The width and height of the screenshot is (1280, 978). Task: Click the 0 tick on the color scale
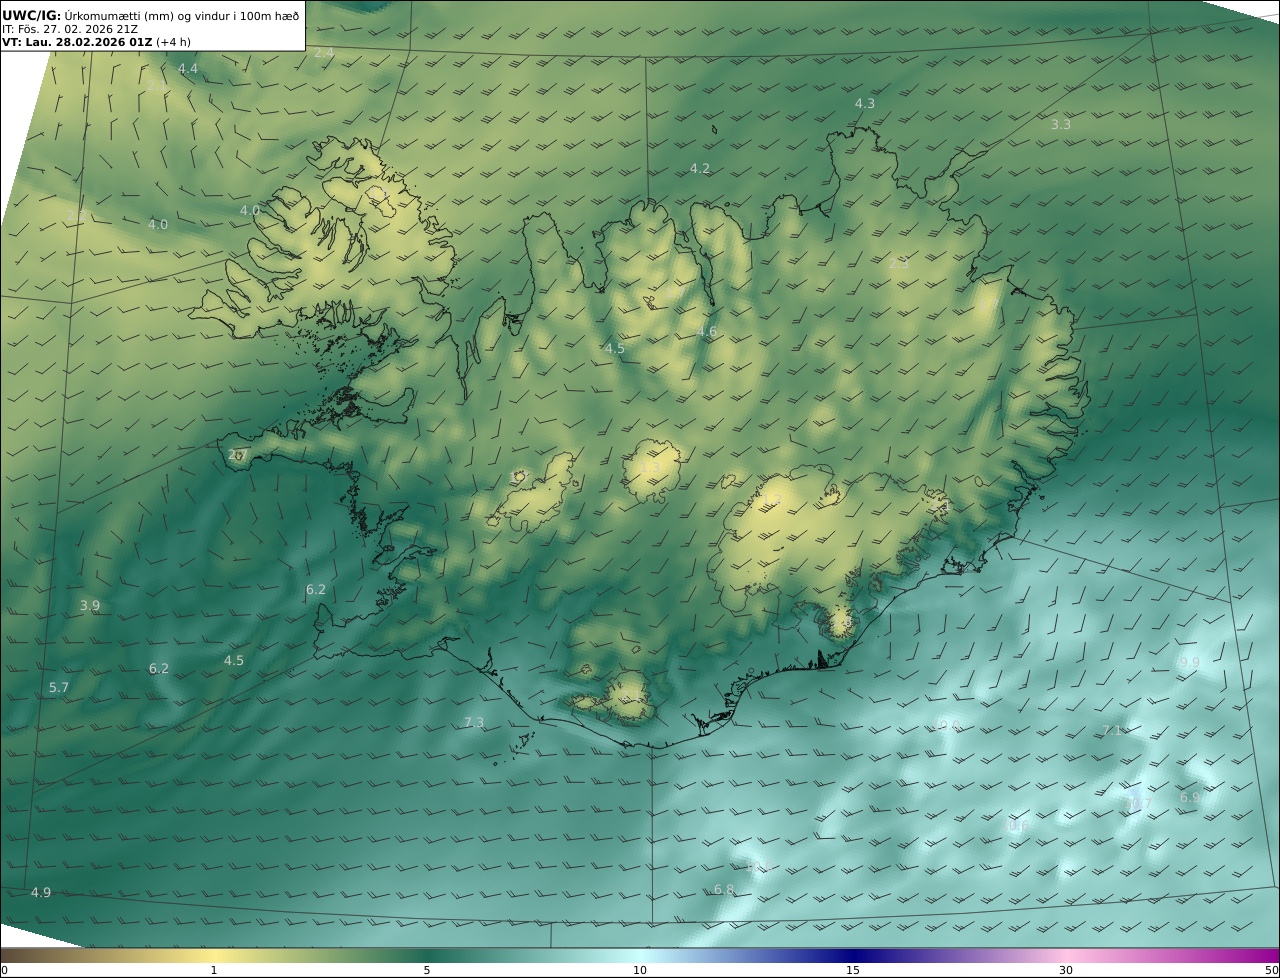pyautogui.click(x=4, y=970)
